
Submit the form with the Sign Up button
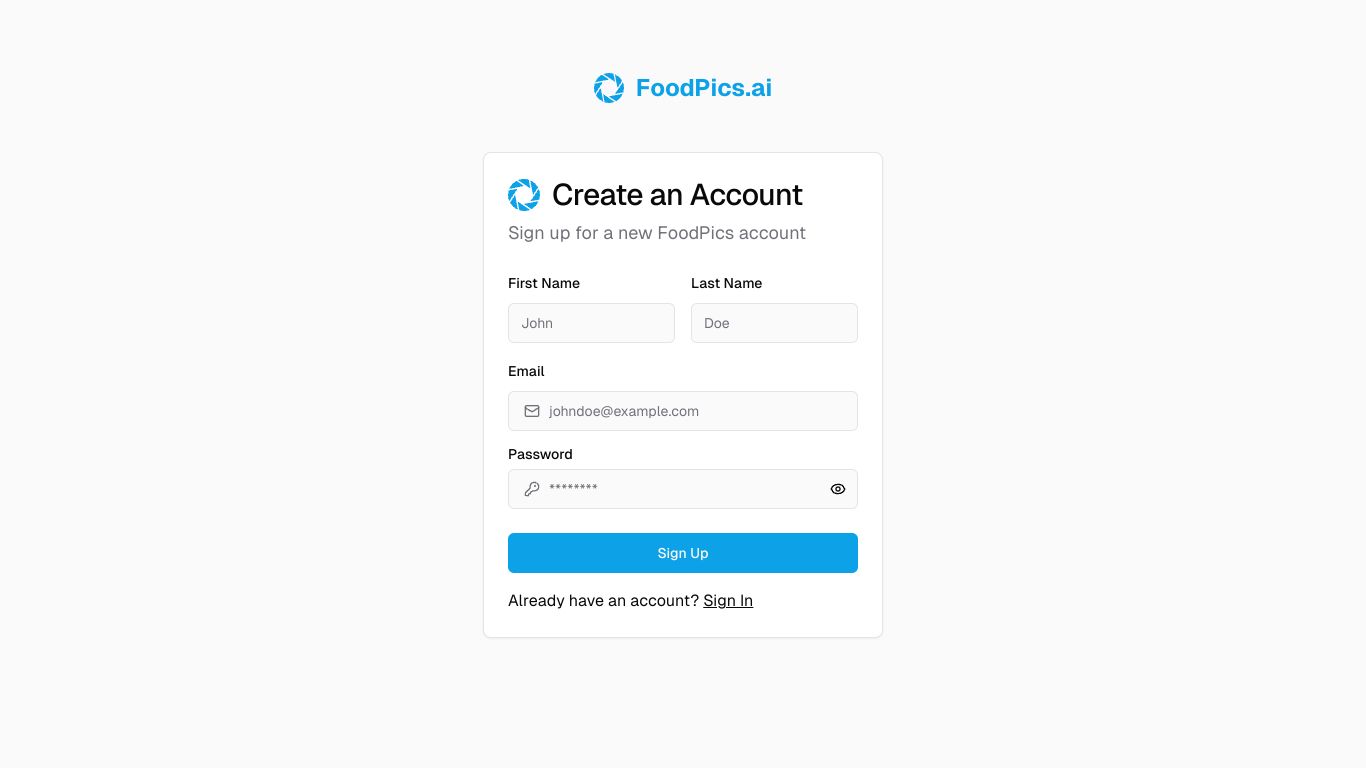683,553
